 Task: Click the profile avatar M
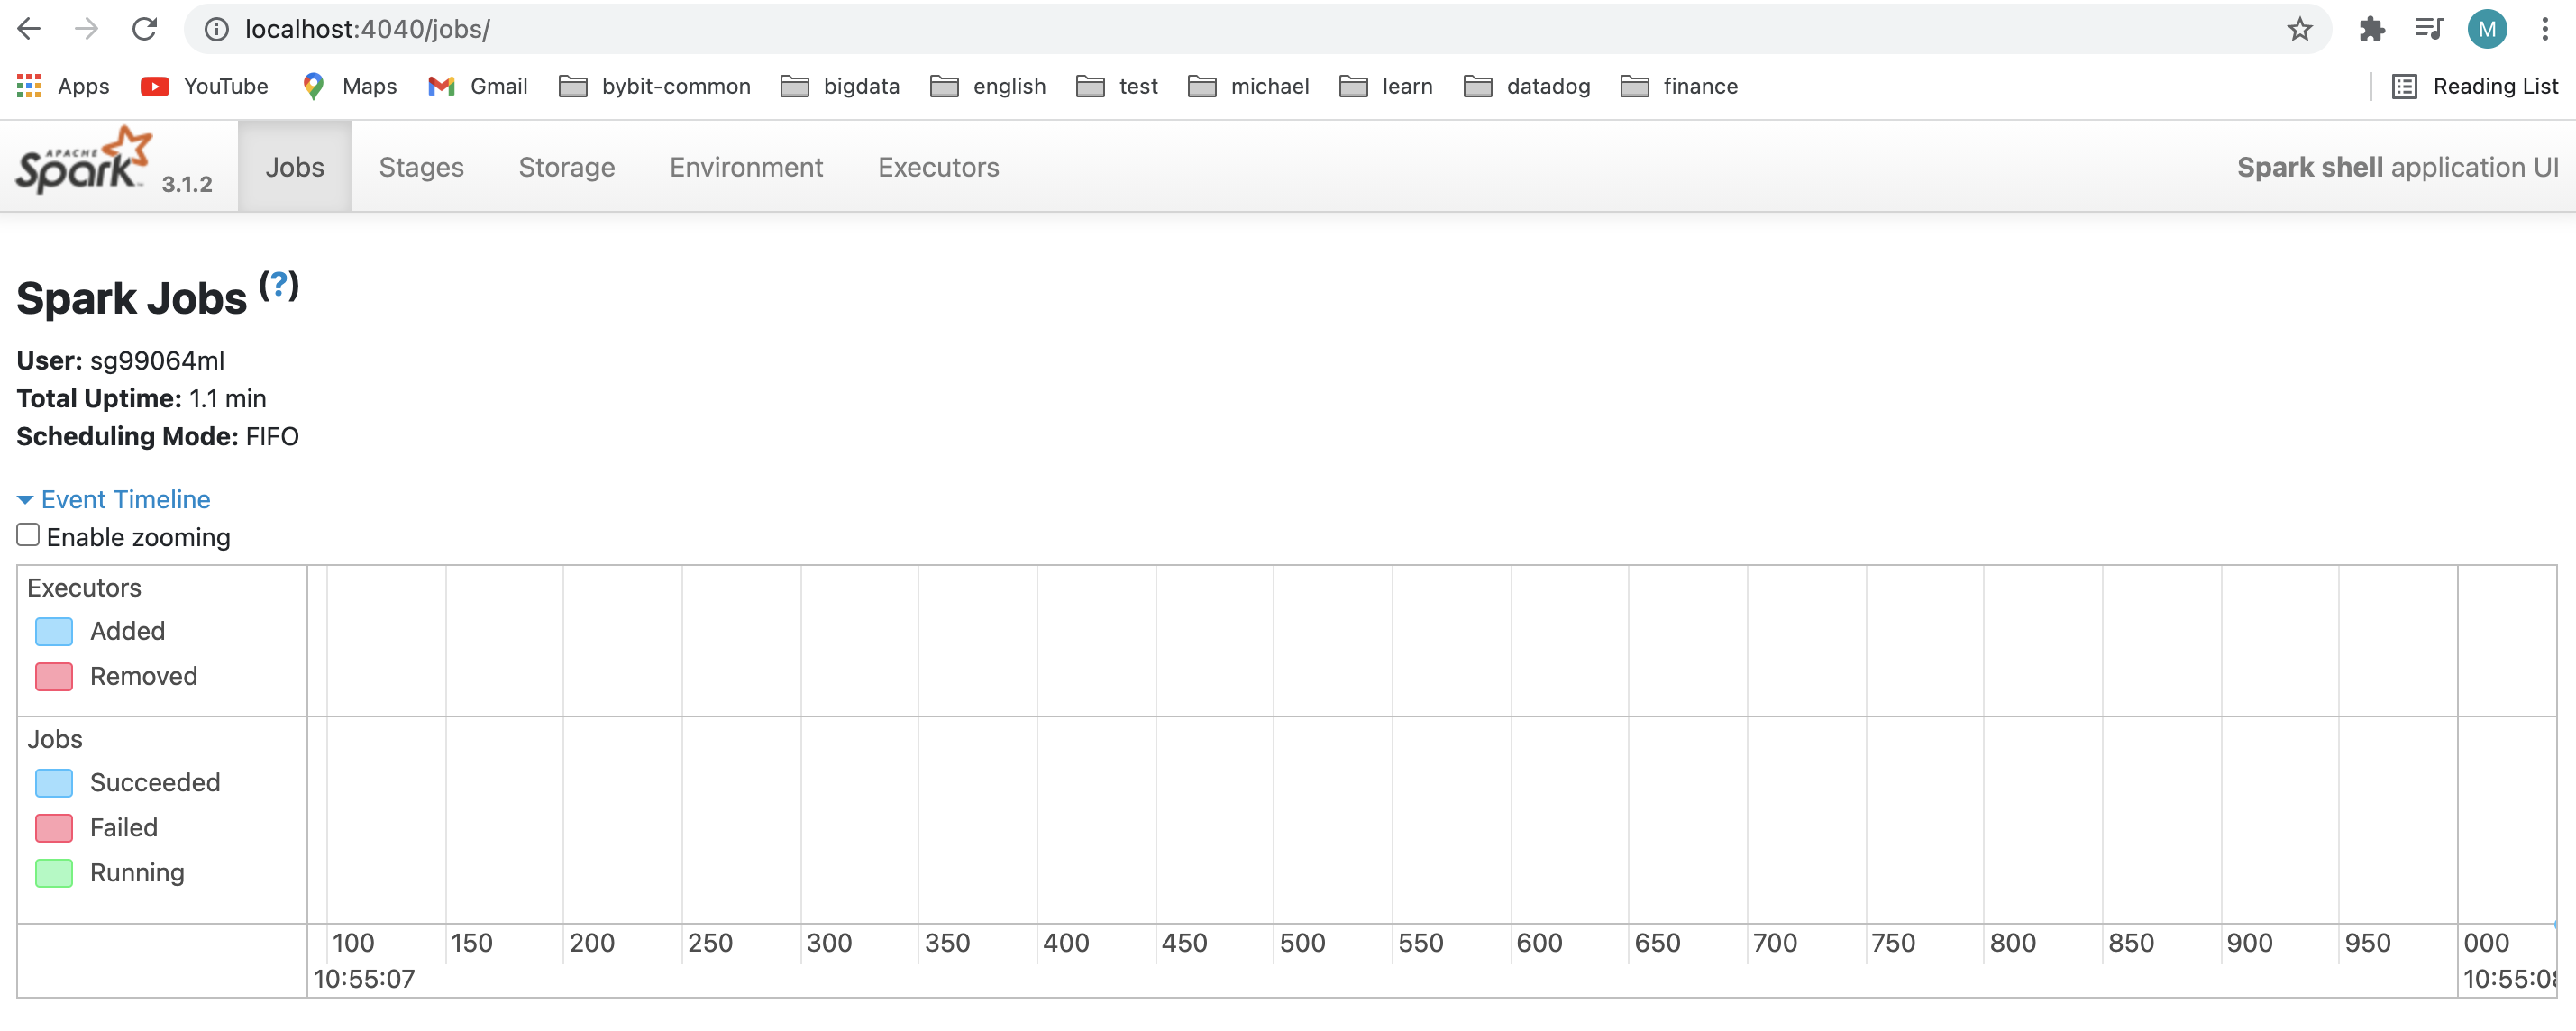2487,29
